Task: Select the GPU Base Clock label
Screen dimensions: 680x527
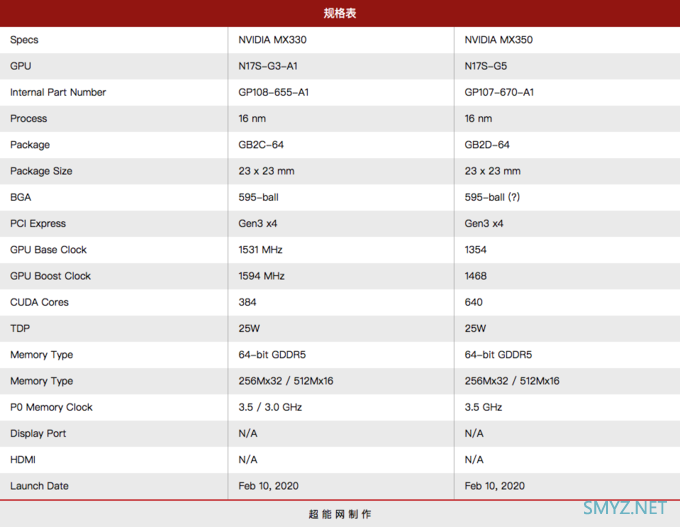Action: 49,250
